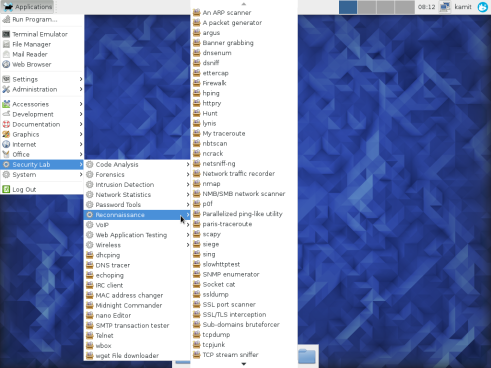Open the MAC address changer tool
The height and width of the screenshot is (368, 491).
[137, 295]
